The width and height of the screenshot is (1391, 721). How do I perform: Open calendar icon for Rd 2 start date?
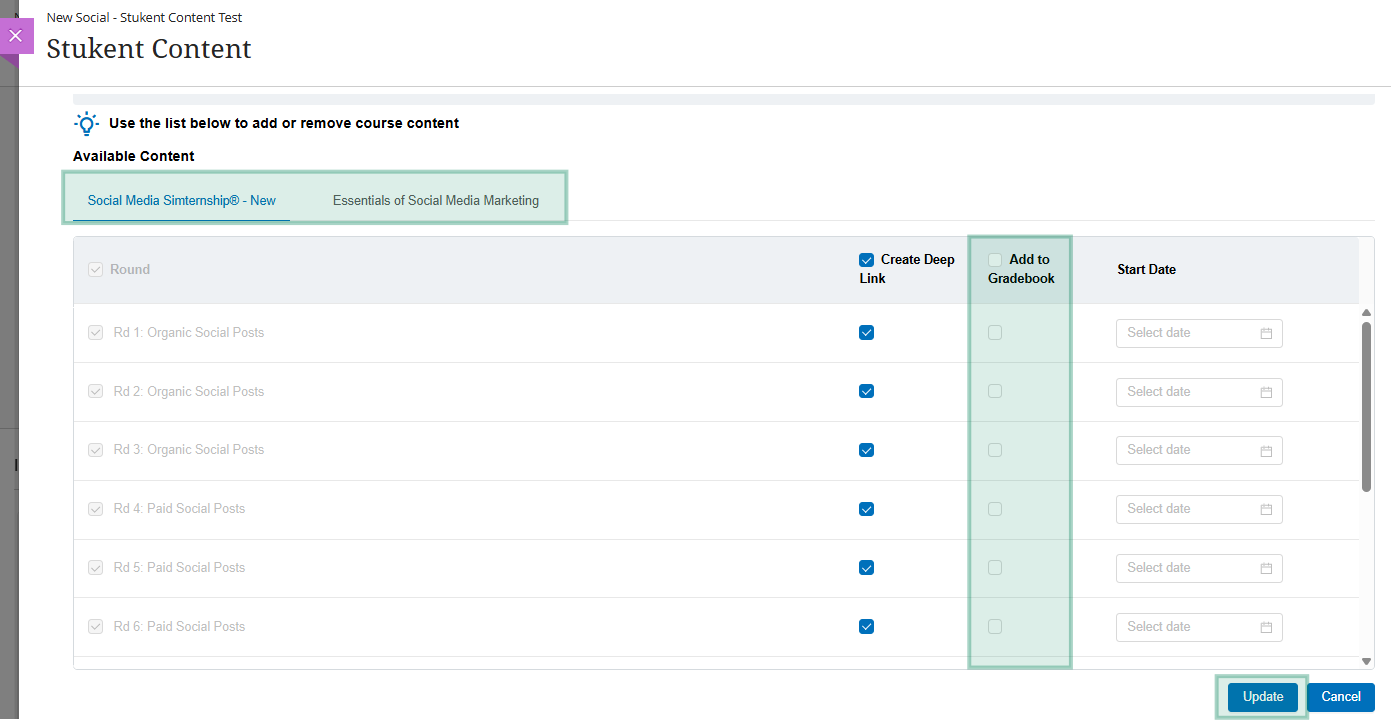point(1266,392)
